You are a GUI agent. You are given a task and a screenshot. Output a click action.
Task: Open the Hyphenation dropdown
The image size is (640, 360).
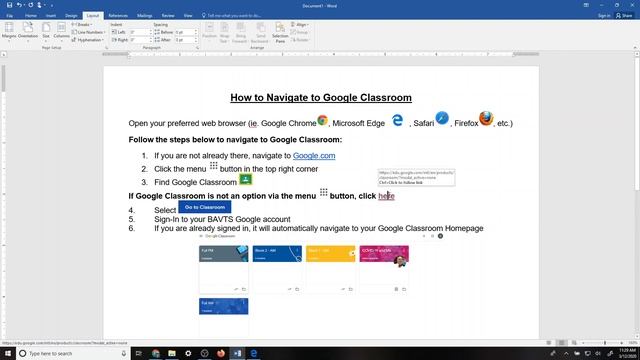(x=88, y=40)
